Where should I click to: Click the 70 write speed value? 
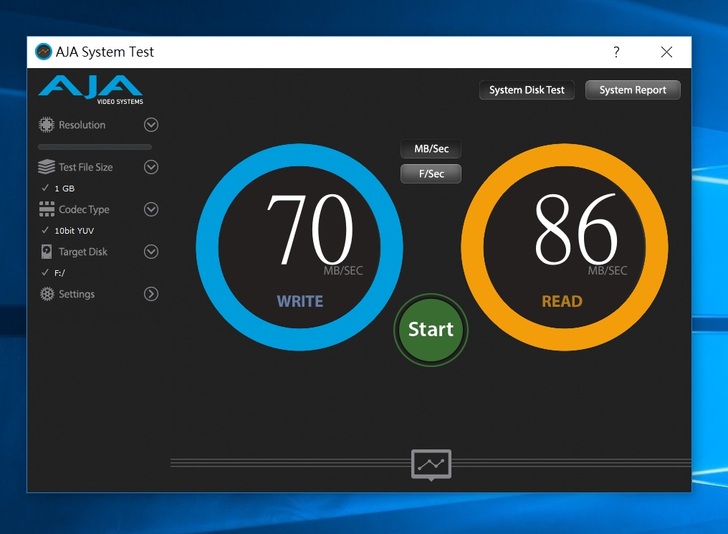(311, 229)
